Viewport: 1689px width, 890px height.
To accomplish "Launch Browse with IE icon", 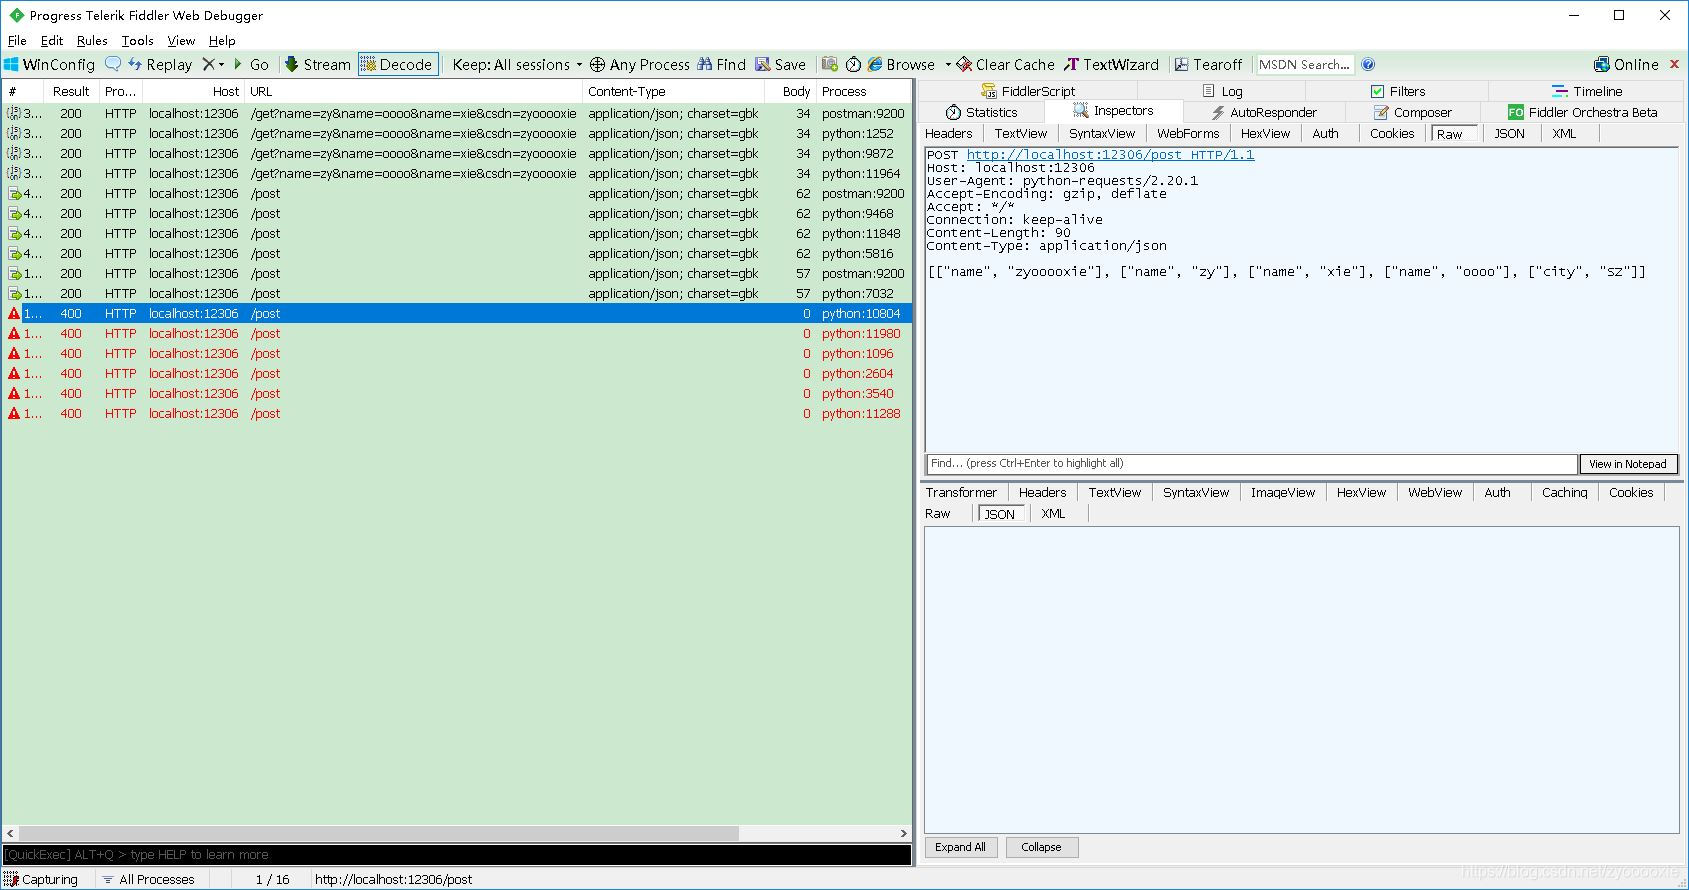I will click(901, 64).
